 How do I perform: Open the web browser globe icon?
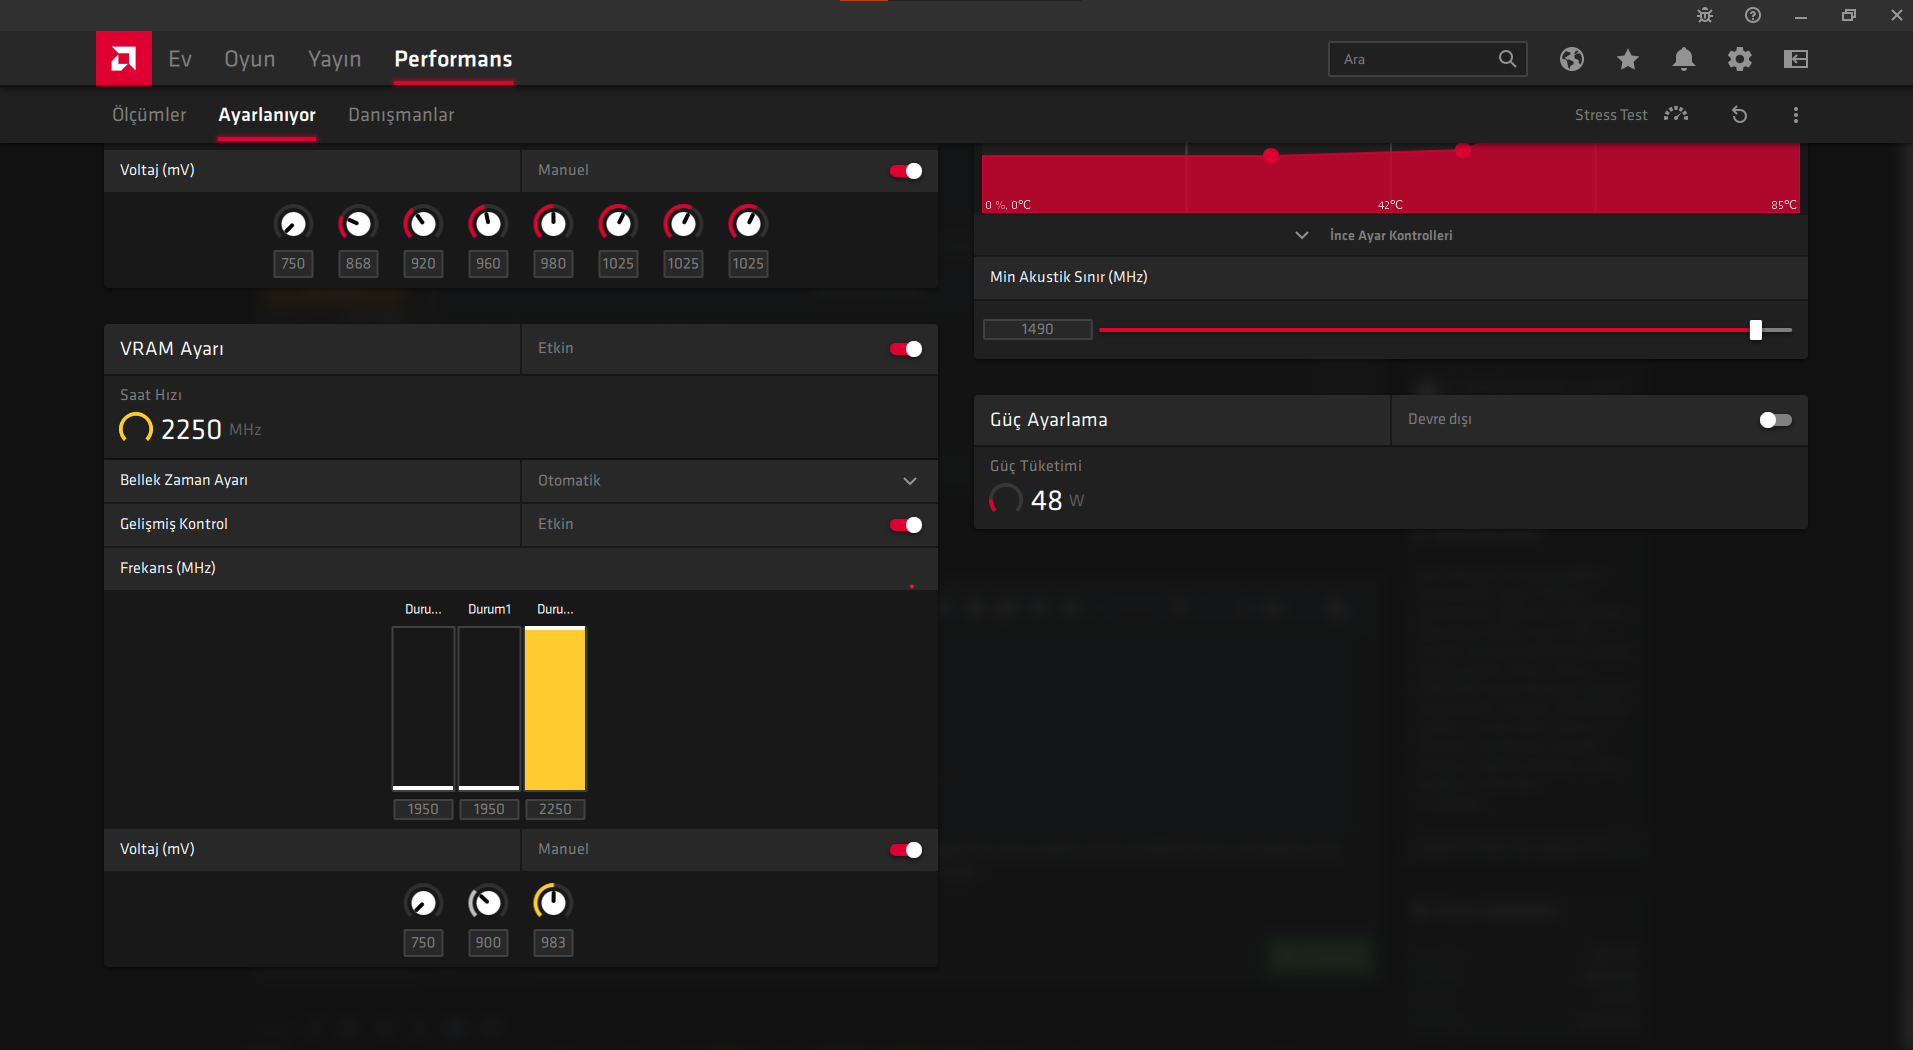[1572, 59]
